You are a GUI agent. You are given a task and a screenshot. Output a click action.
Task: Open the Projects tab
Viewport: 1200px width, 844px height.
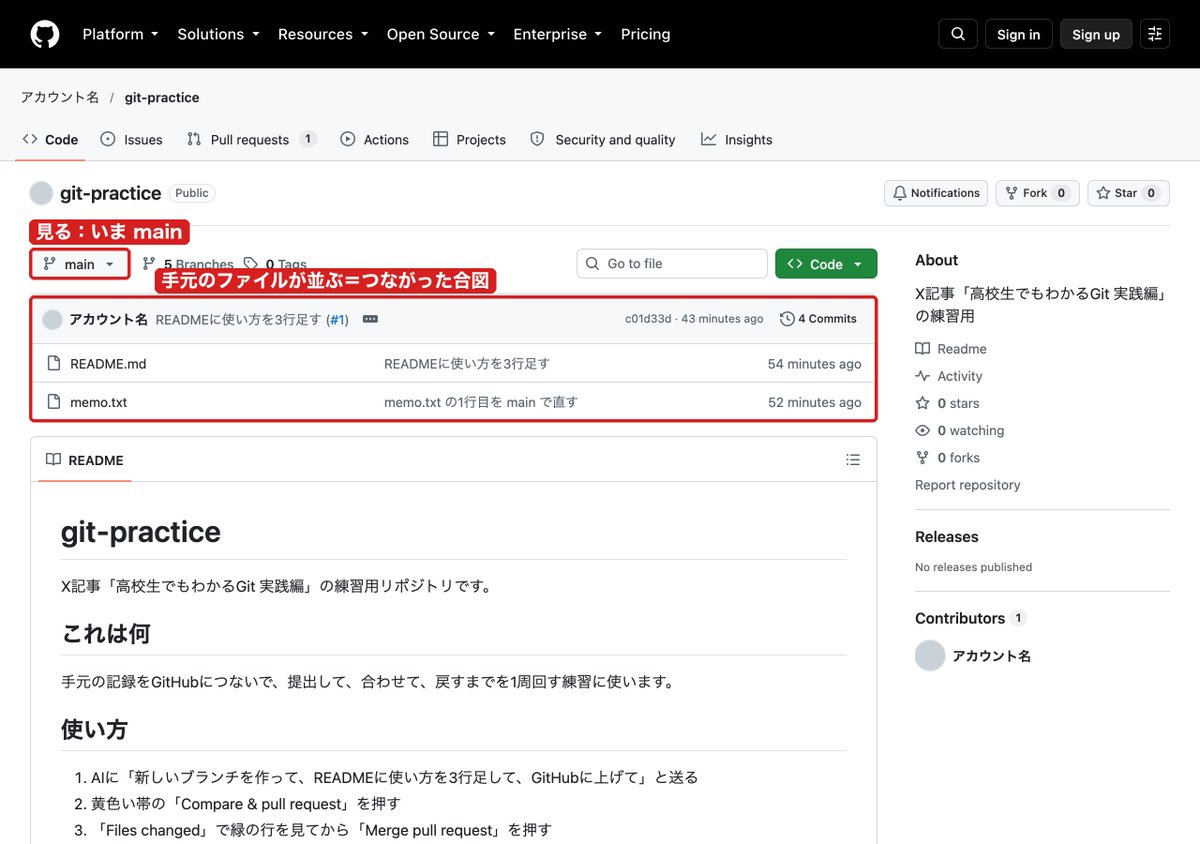469,140
